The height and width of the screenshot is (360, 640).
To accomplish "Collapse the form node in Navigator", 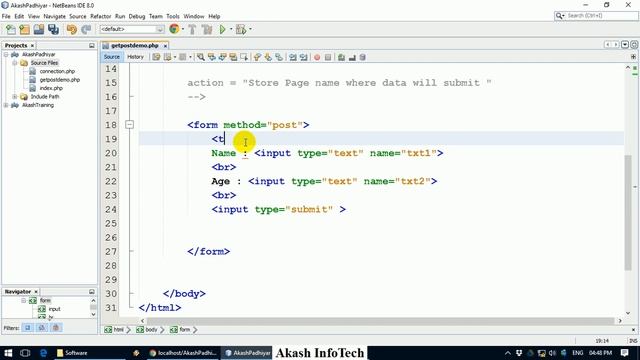I will (24, 300).
